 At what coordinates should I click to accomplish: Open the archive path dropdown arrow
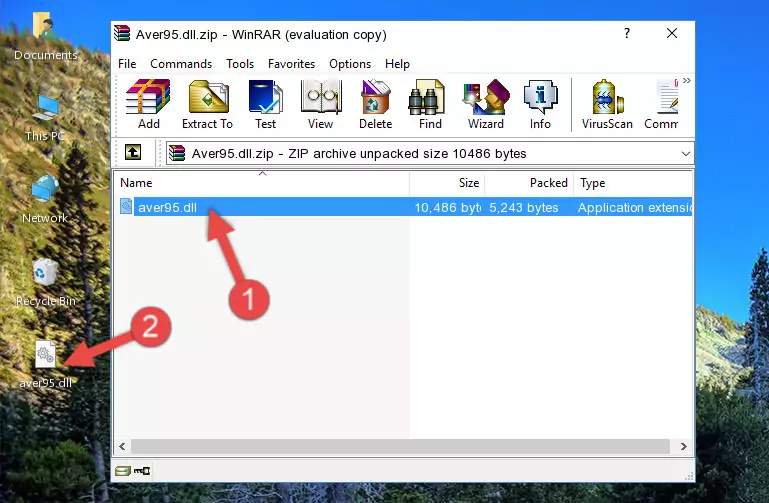coord(686,153)
